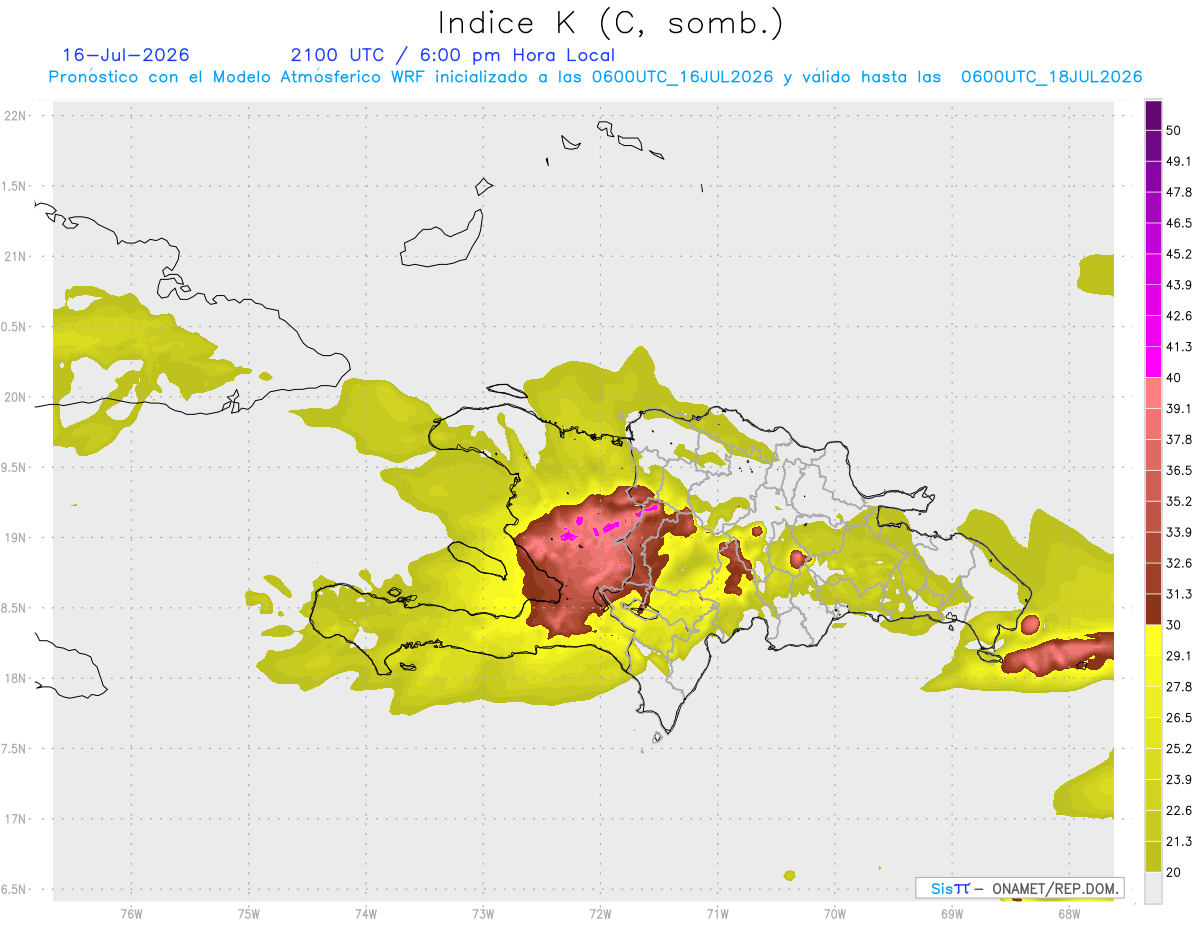Image resolution: width=1200 pixels, height=927 pixels.
Task: Click "2100 UTC / 6:00 pm Hora Local"
Action: (453, 55)
